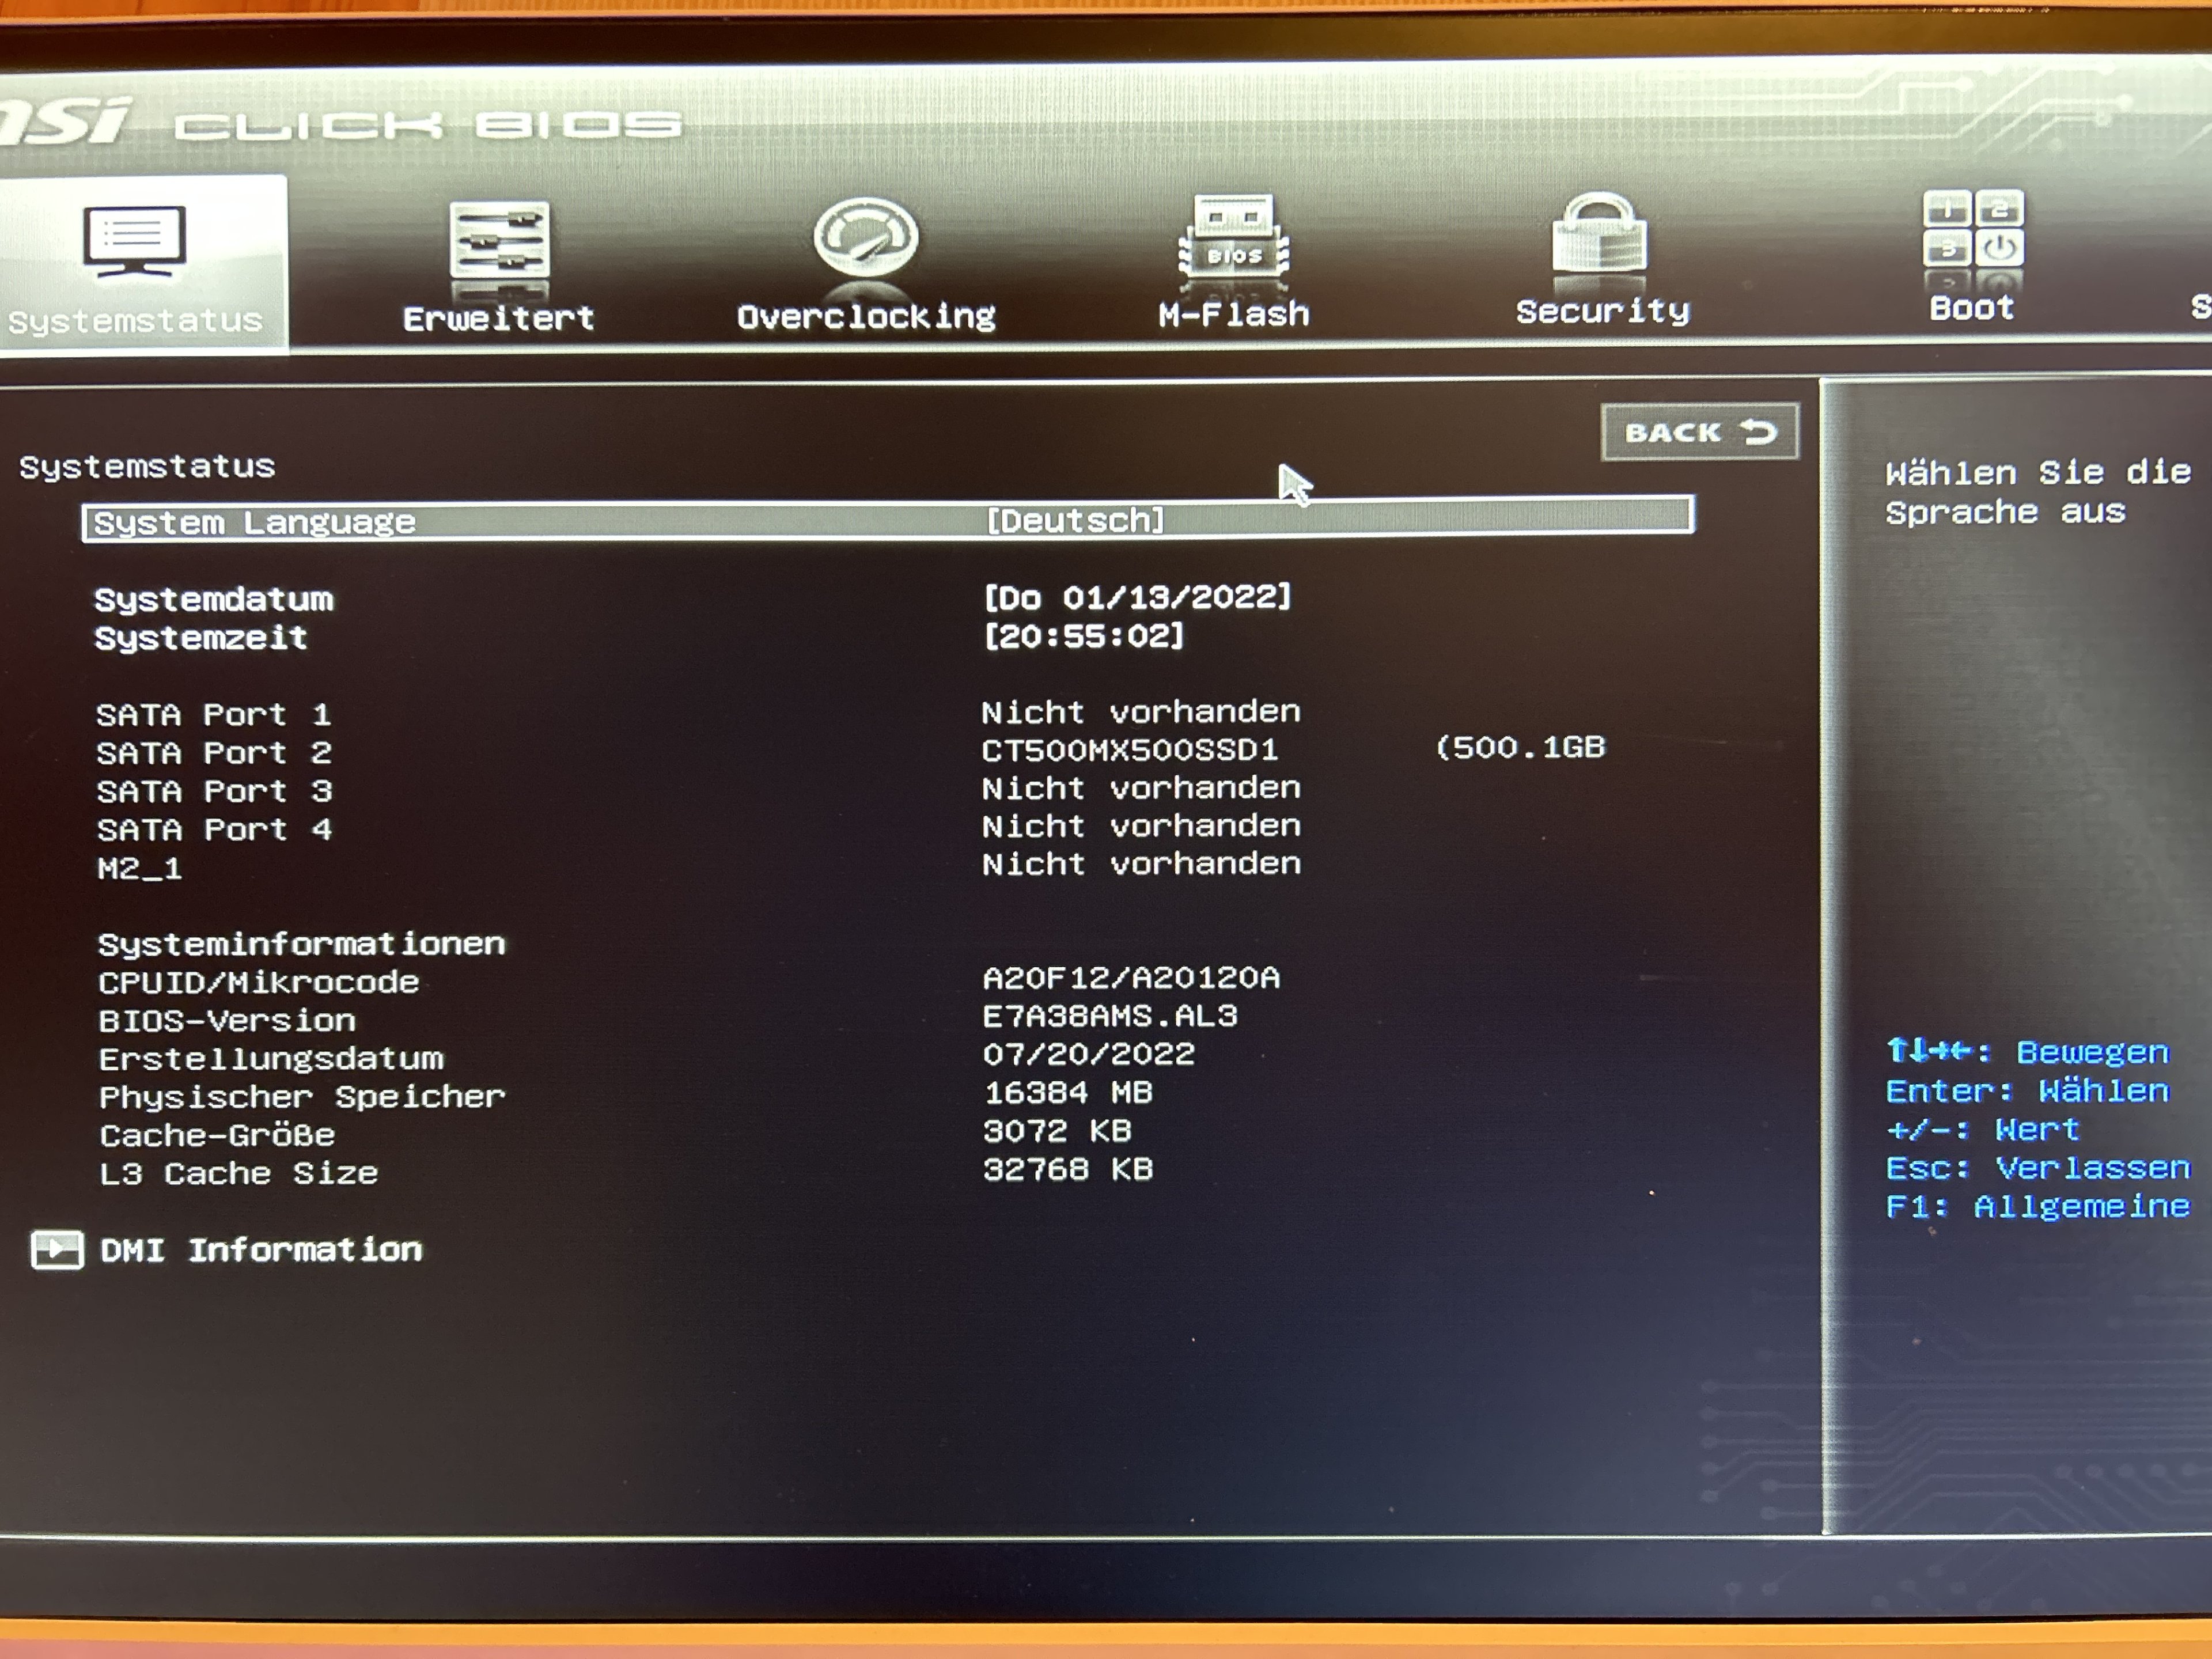Click the MSI Click BIOS logo
The image size is (2212, 1659).
pos(340,124)
